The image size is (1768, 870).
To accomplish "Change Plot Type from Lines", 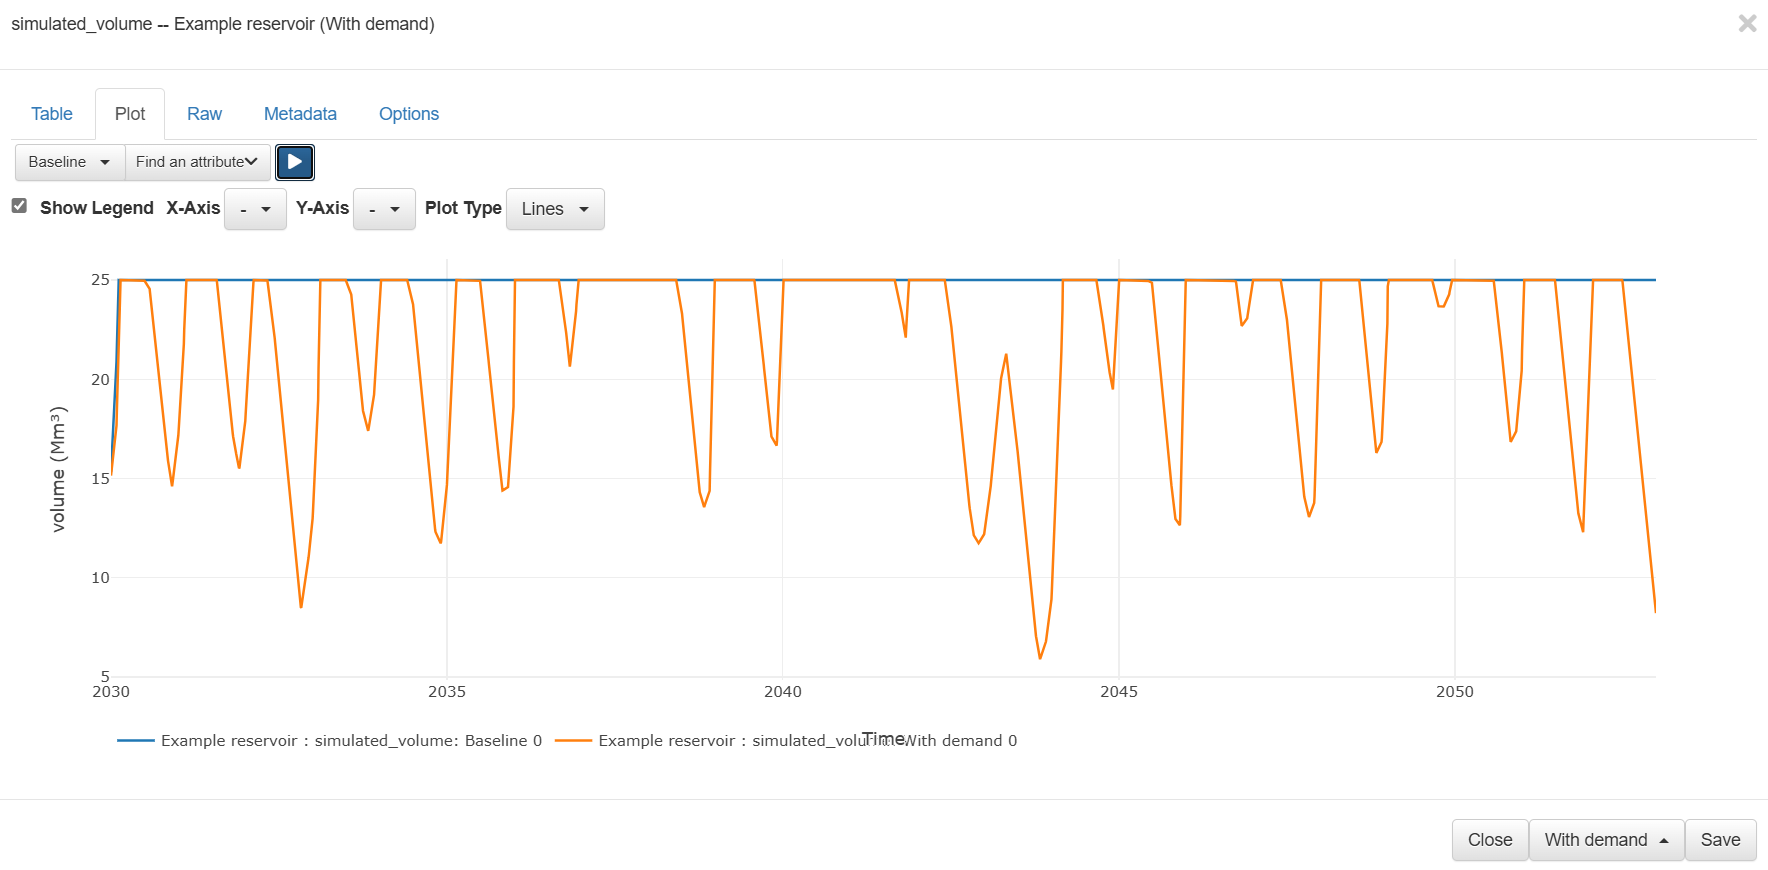I will click(555, 209).
